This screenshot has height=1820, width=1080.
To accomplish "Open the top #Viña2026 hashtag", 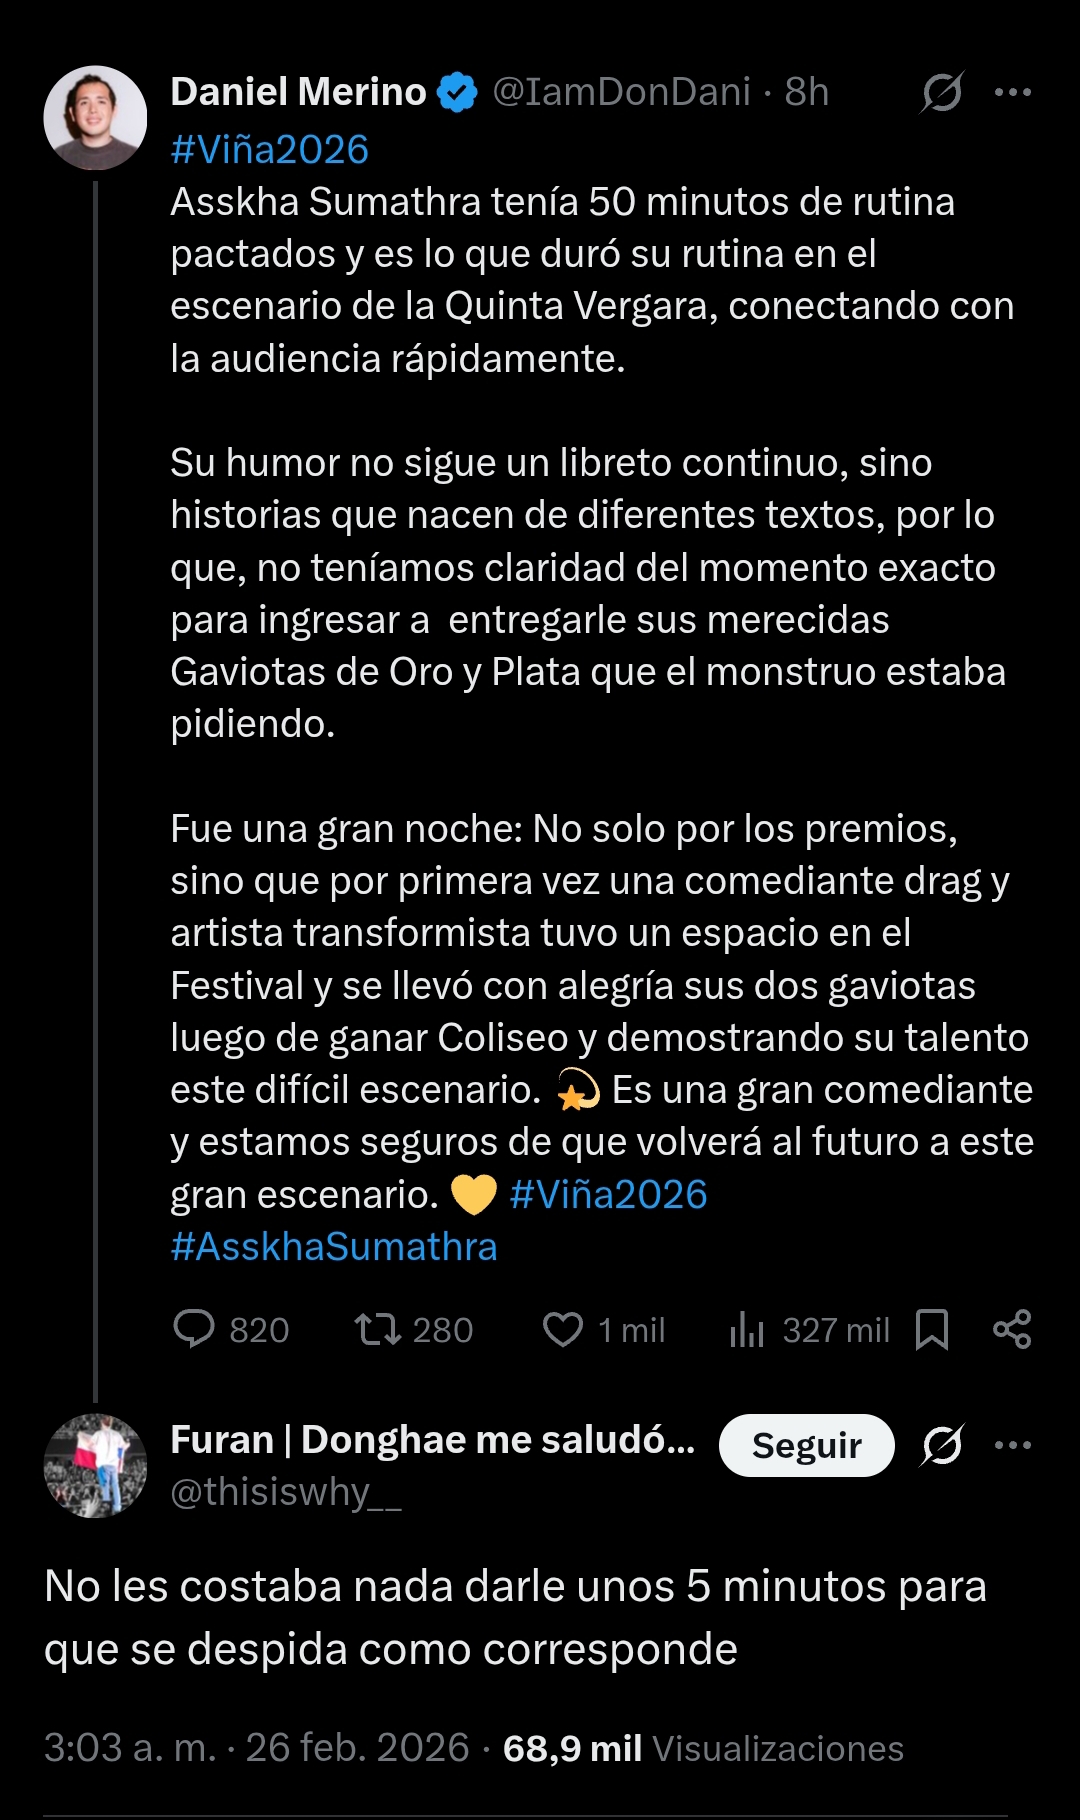I will click(270, 150).
